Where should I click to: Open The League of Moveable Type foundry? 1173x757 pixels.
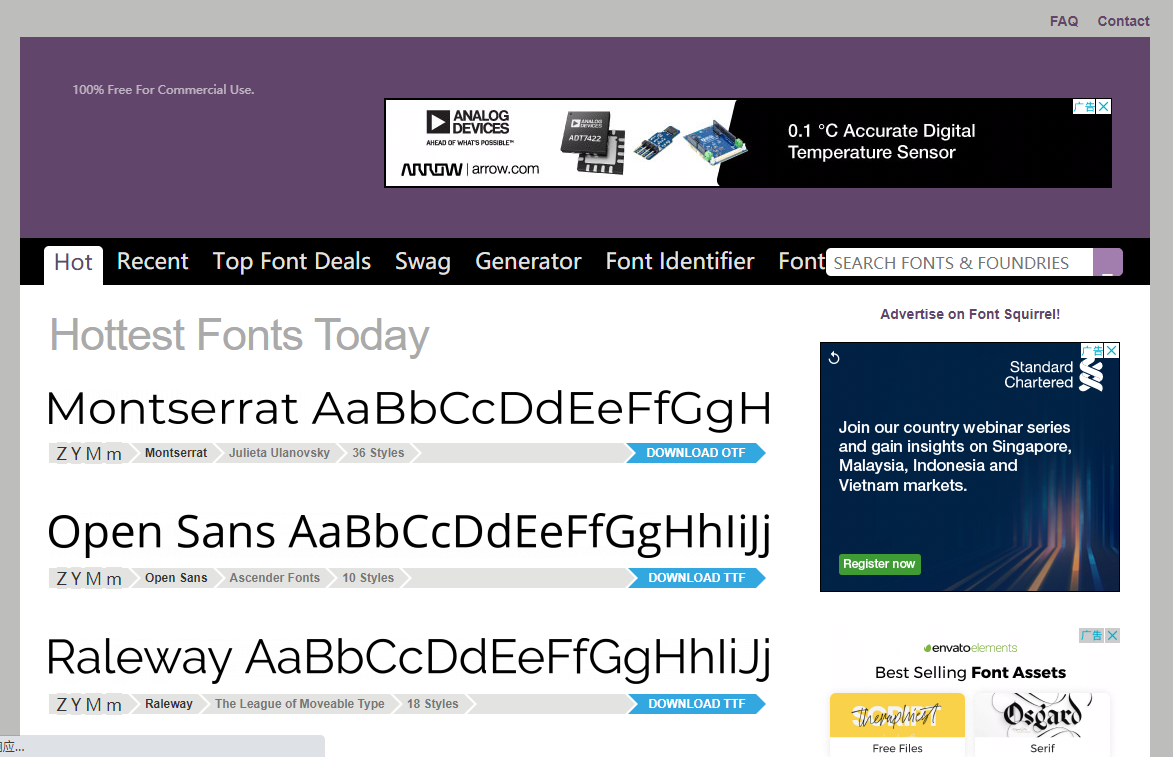[300, 704]
